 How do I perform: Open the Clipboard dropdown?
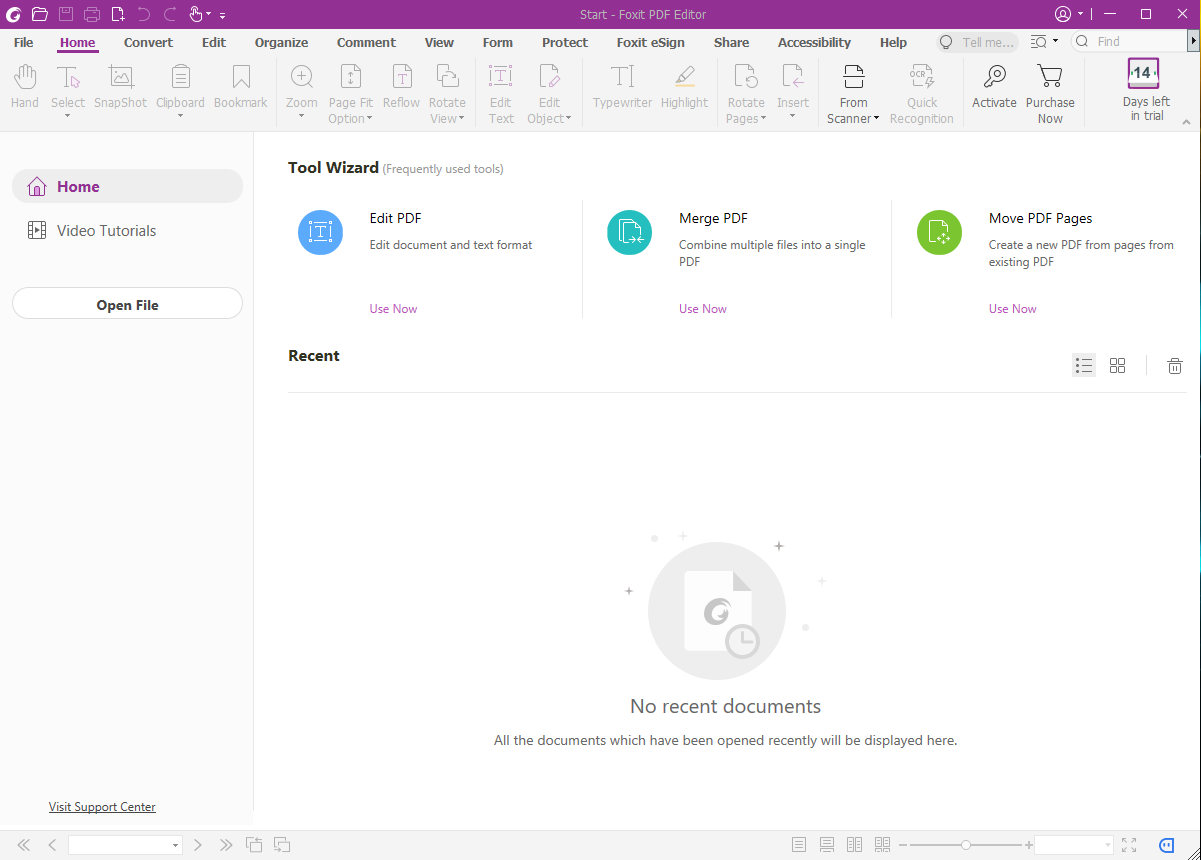click(x=180, y=116)
